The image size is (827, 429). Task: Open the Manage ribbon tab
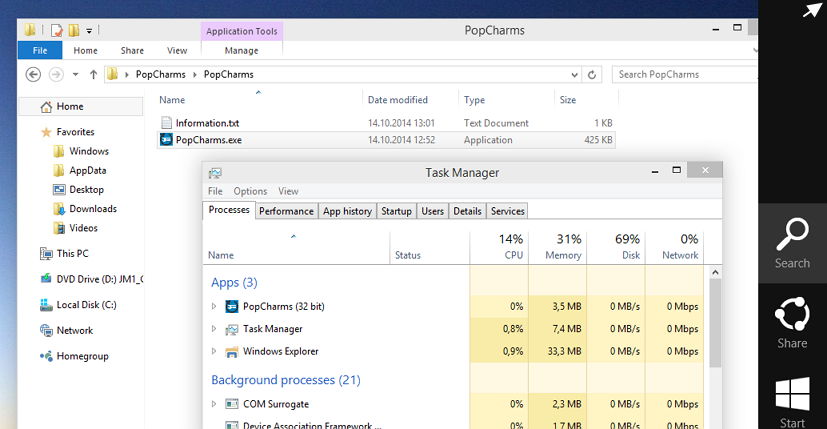coord(242,51)
